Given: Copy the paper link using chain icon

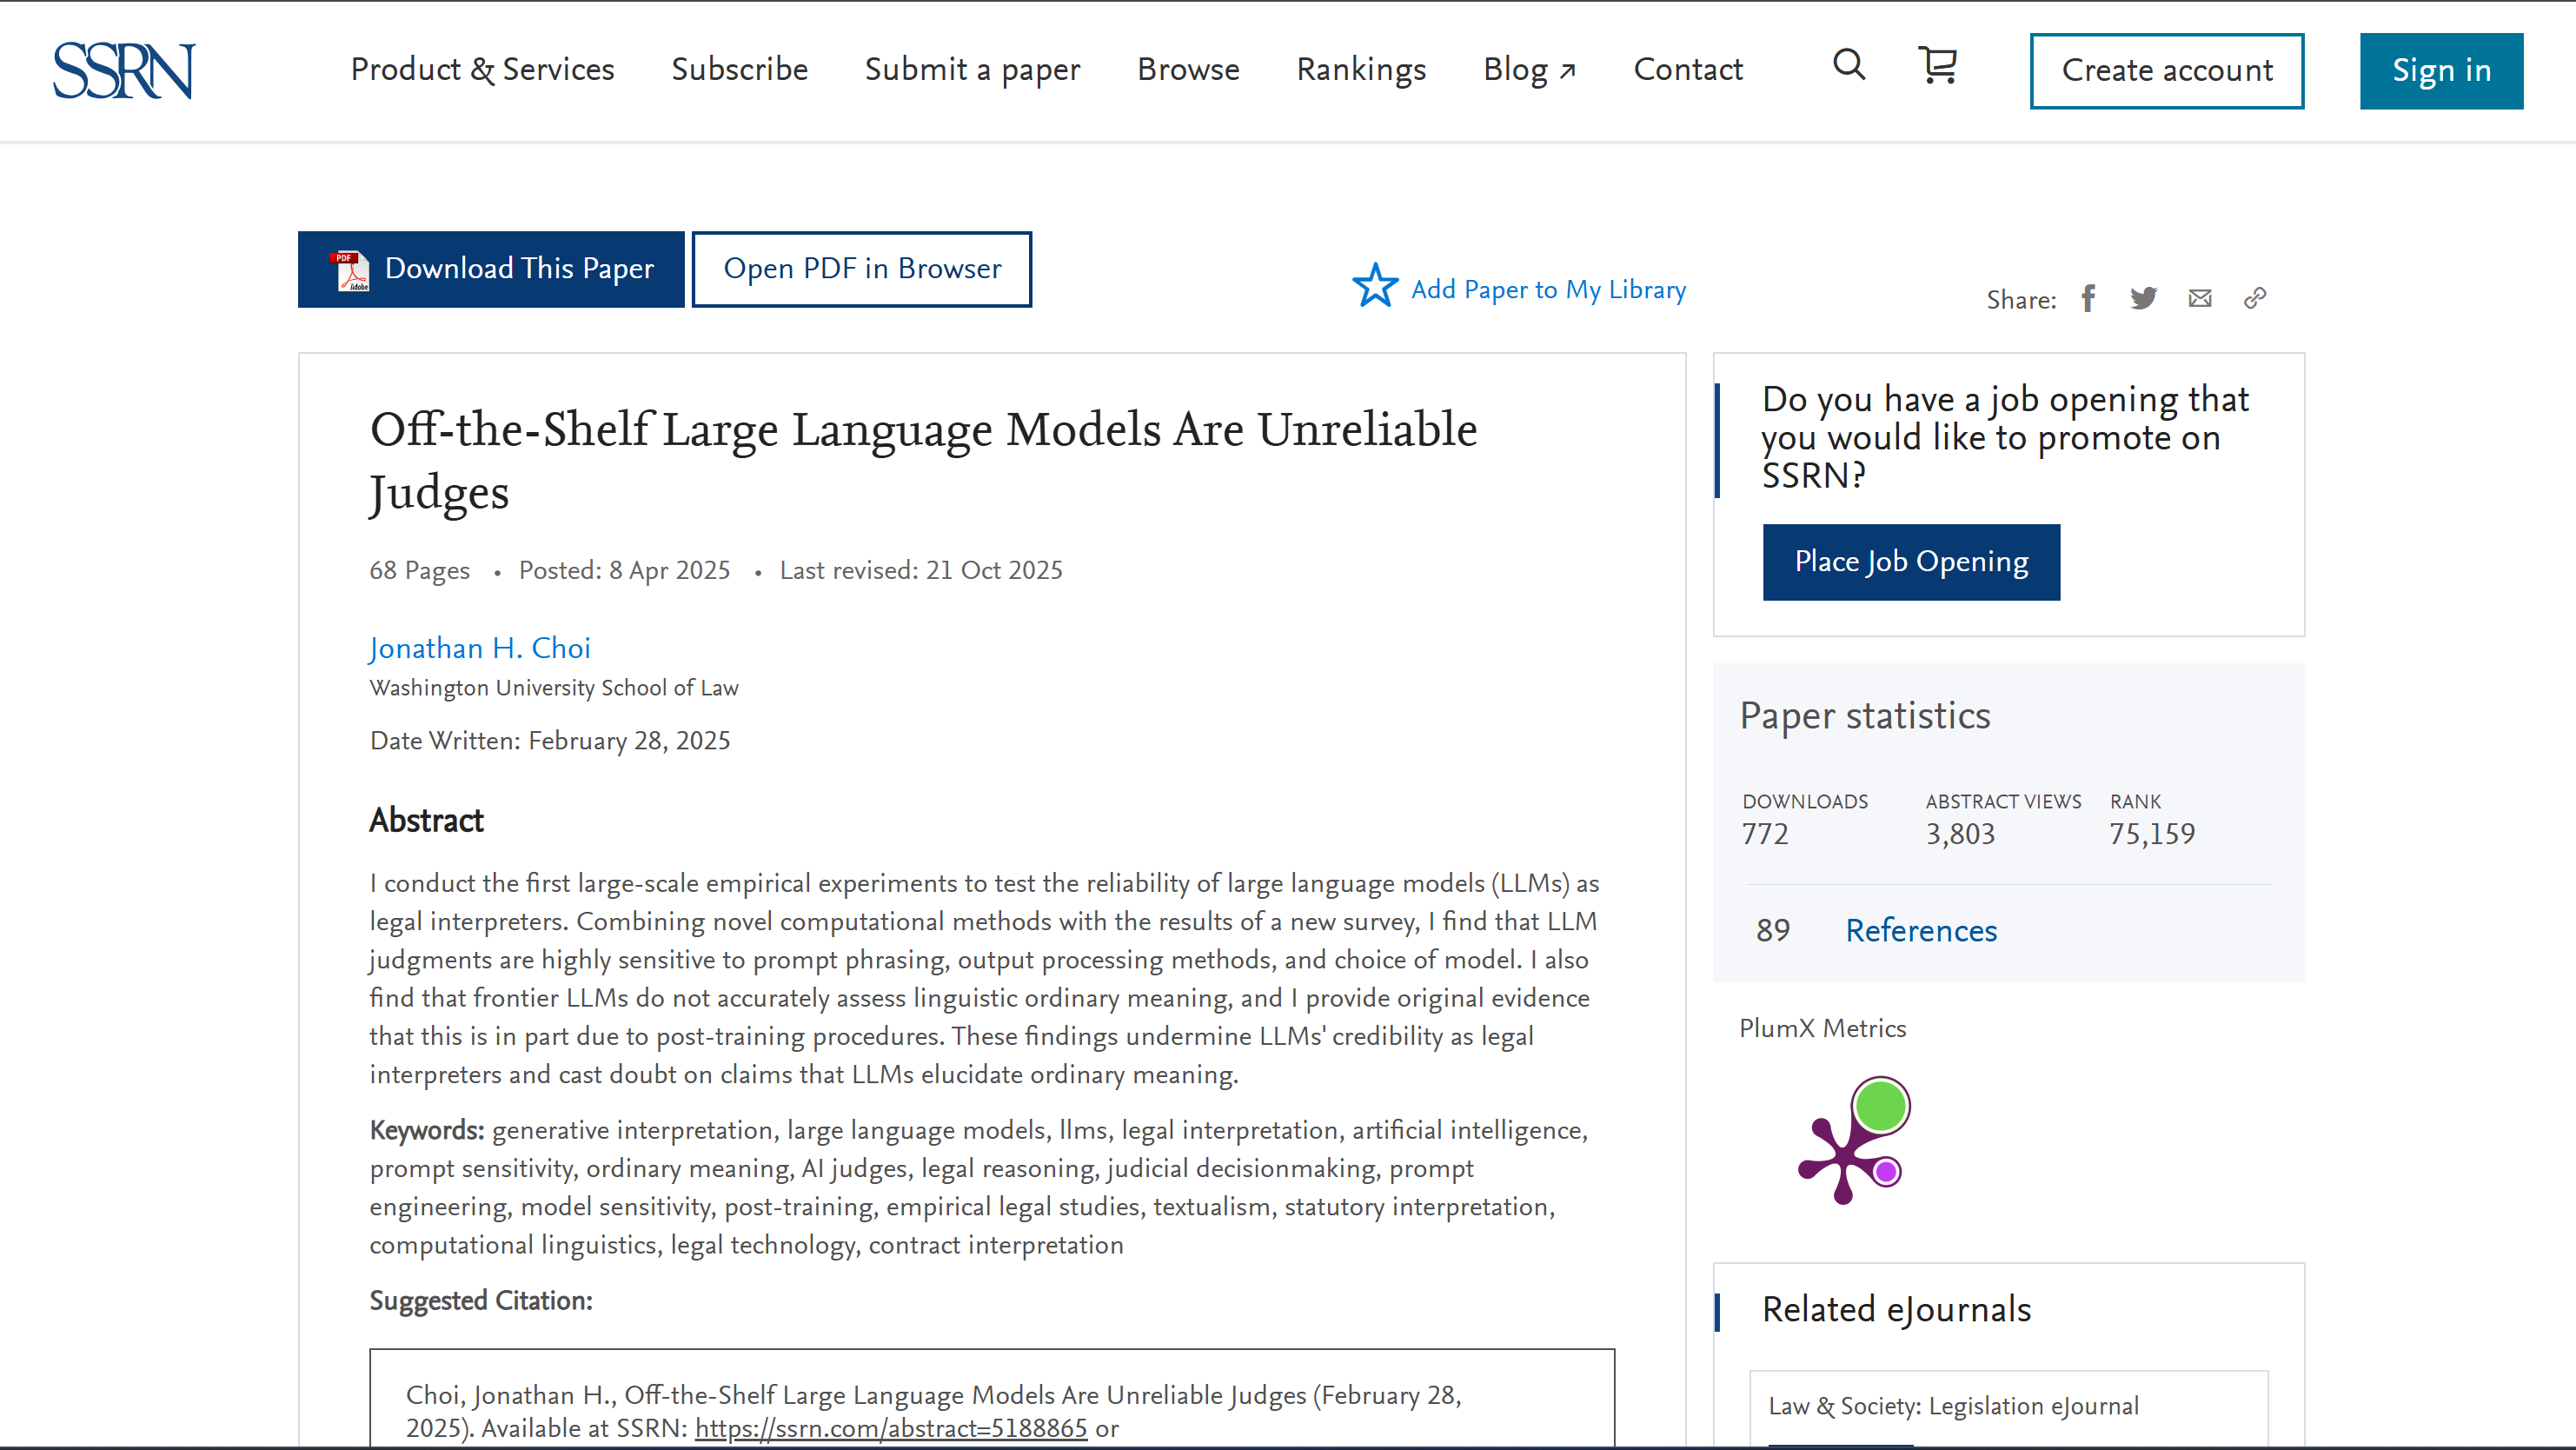Looking at the screenshot, I should click(x=2256, y=297).
